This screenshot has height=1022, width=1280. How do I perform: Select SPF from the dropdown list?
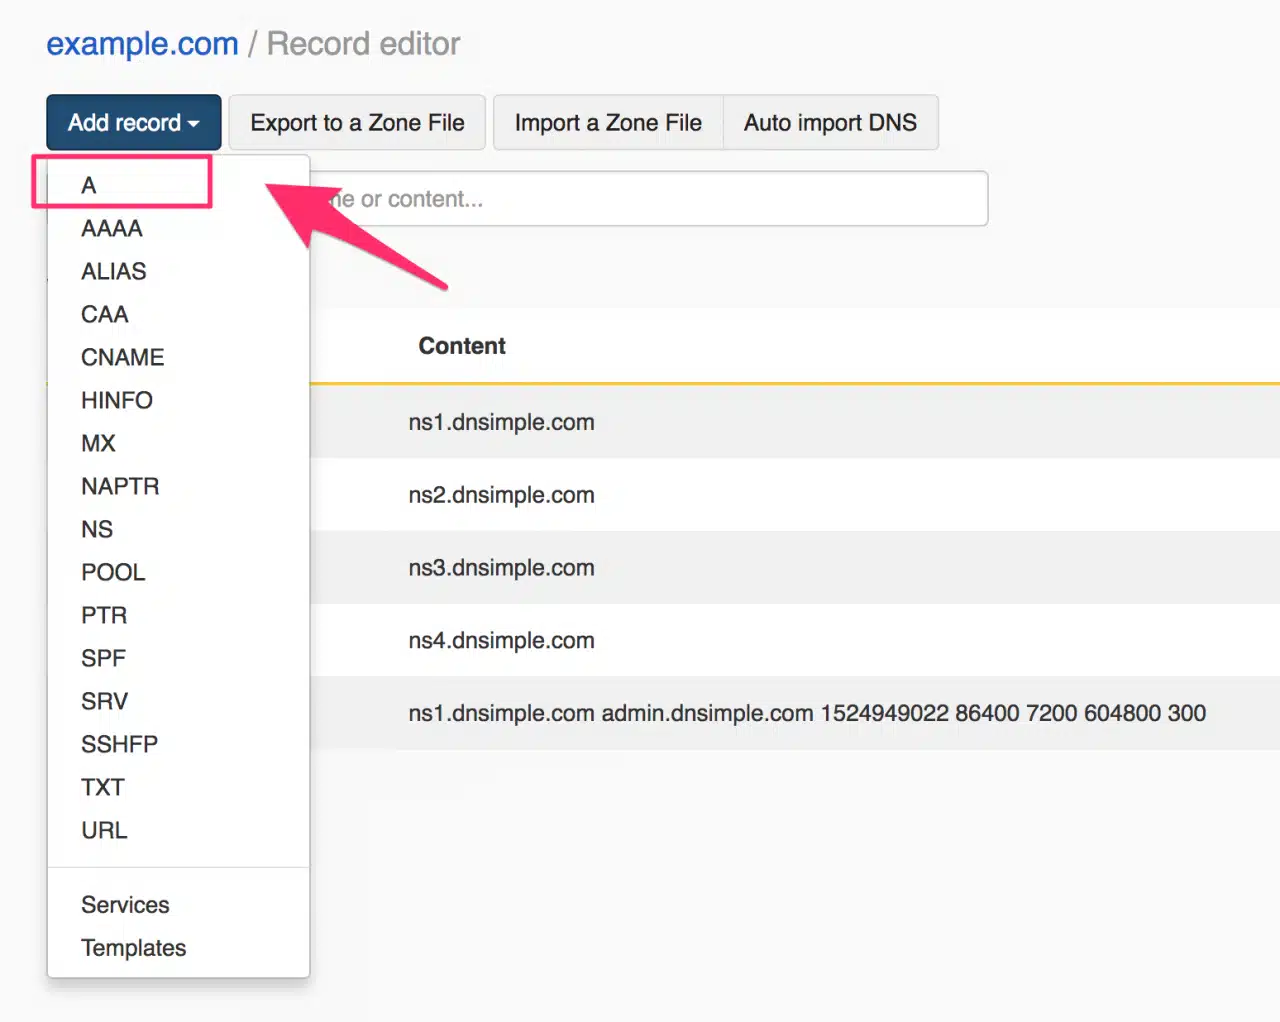click(178, 658)
